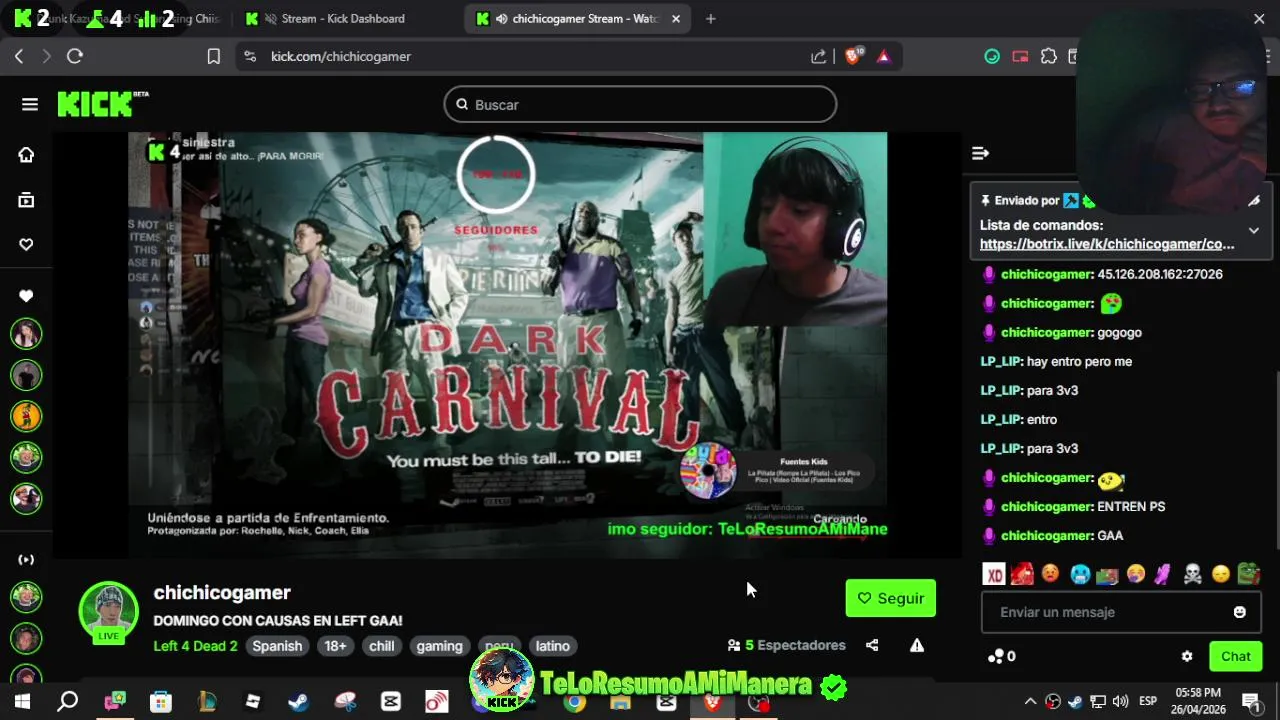1280x720 pixels.
Task: Focus the Buscar search field
Action: pos(640,105)
